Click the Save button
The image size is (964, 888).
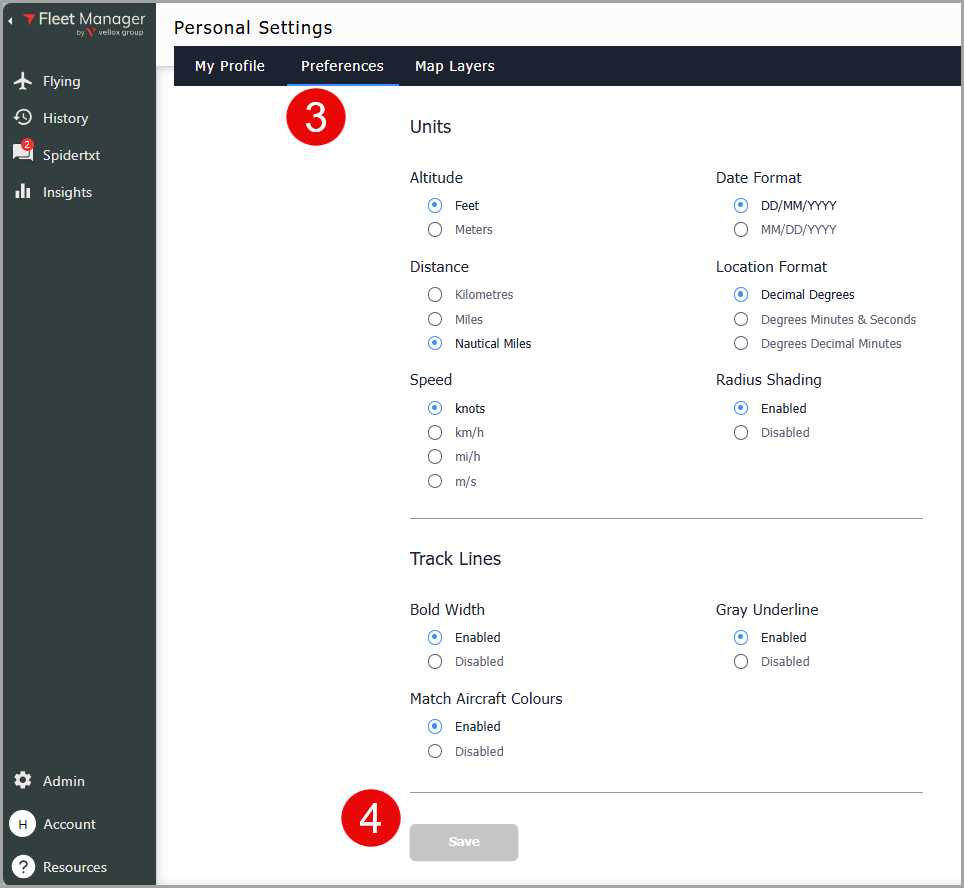click(x=464, y=842)
